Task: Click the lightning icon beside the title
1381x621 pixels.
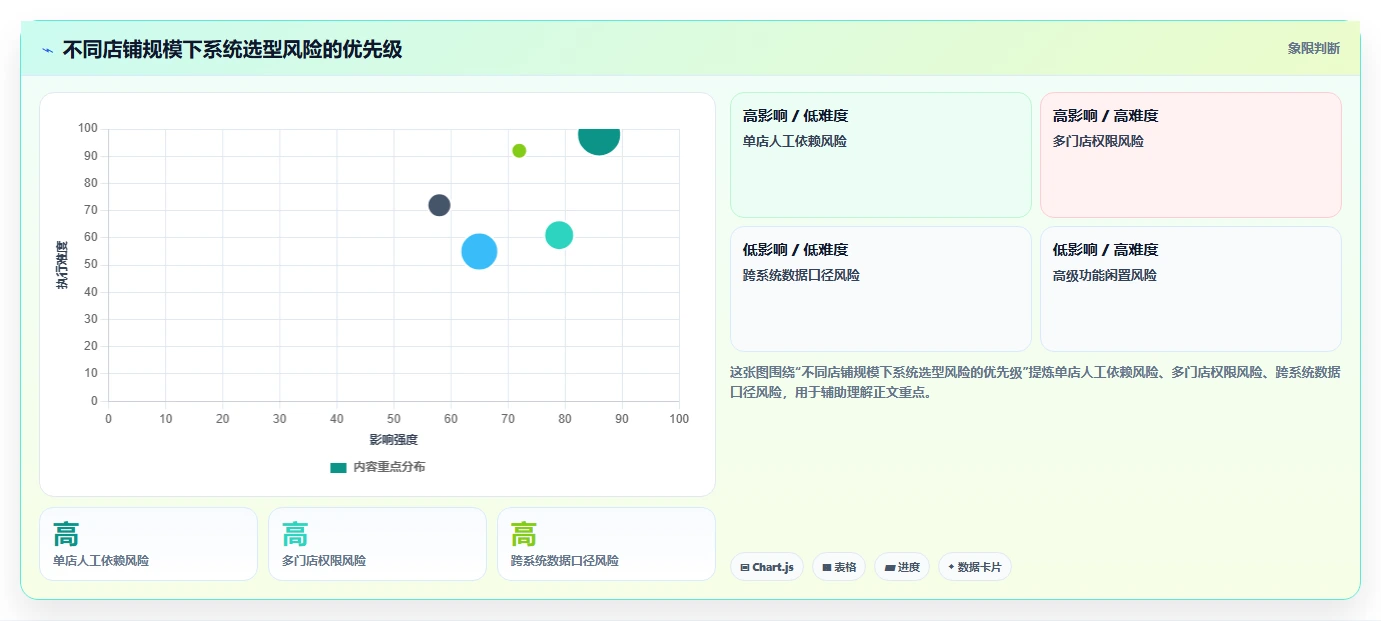Action: [47, 50]
